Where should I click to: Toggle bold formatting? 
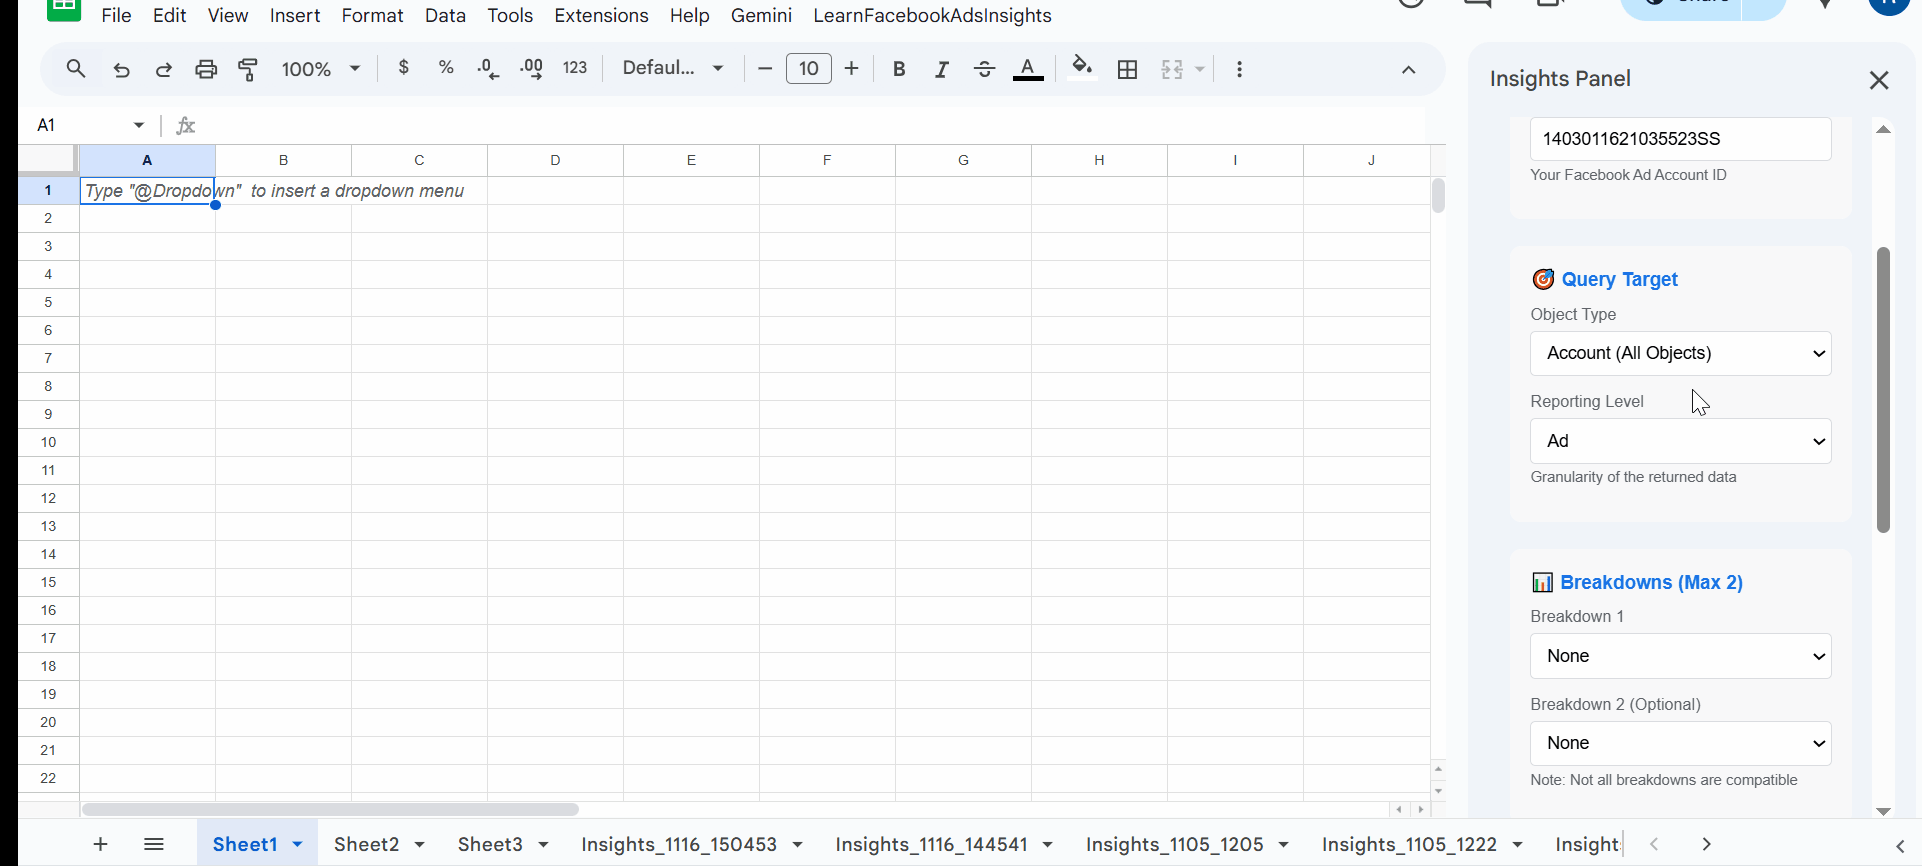click(899, 69)
